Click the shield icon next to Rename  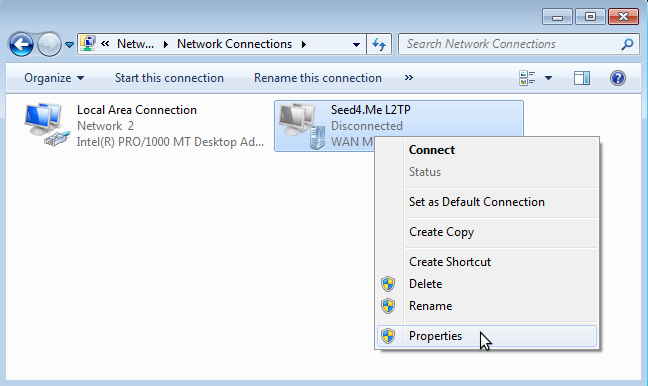(388, 306)
